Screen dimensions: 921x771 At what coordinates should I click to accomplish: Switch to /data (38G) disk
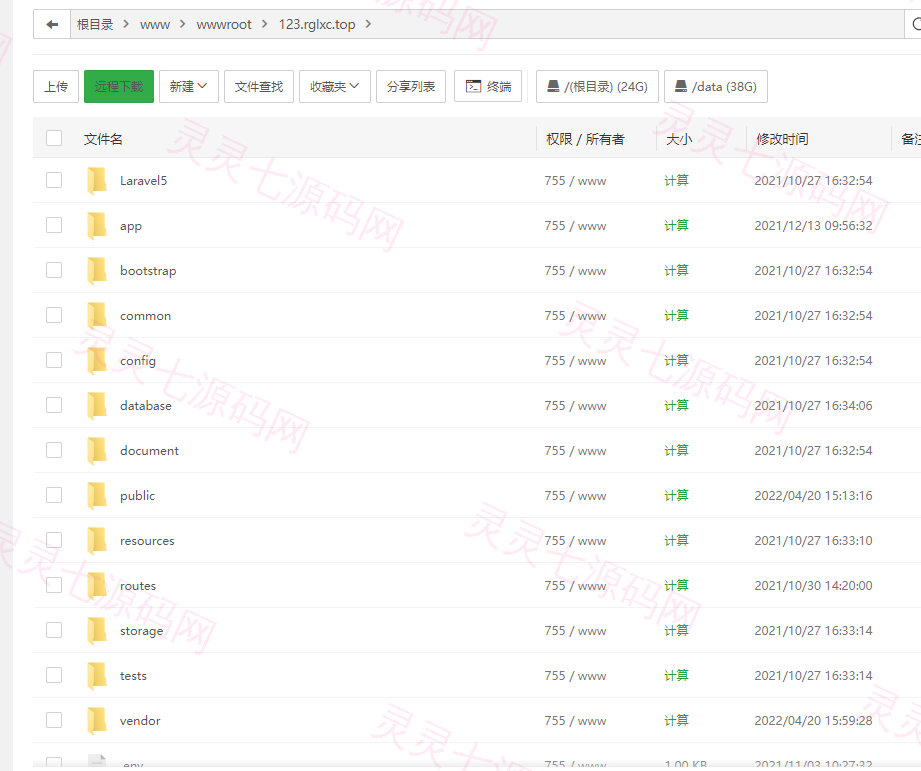point(716,86)
